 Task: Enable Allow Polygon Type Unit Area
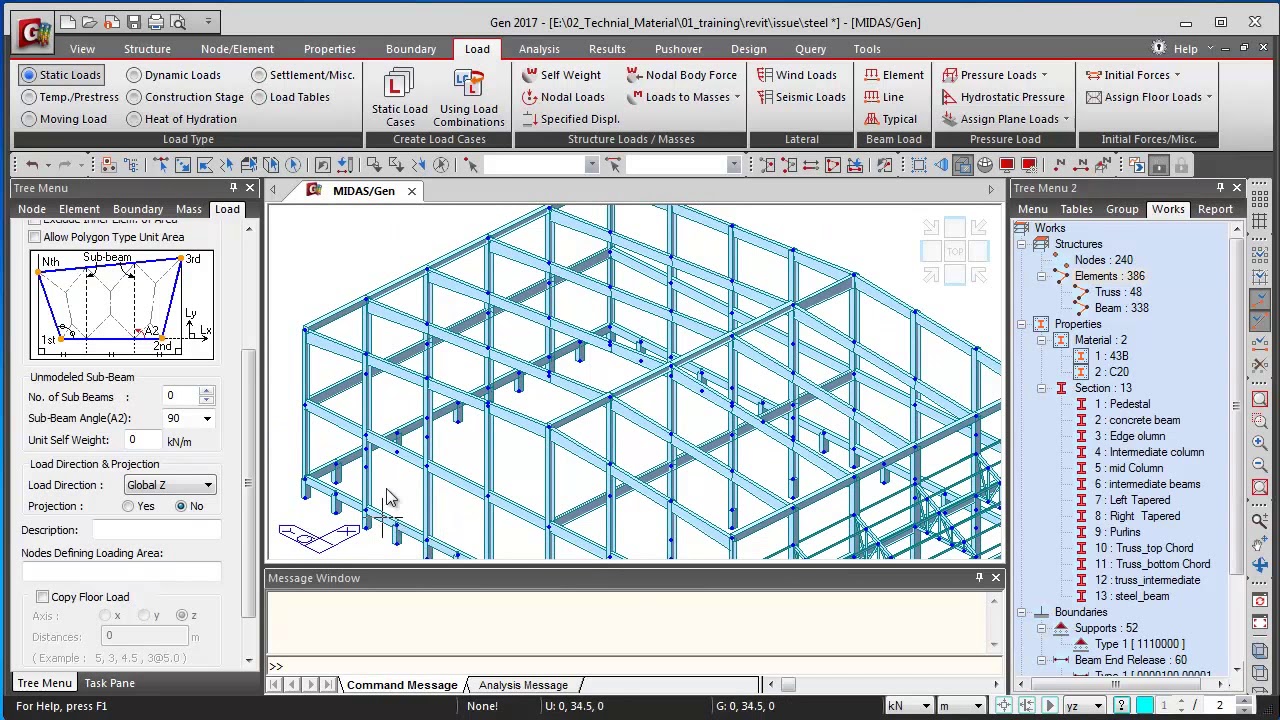(x=35, y=237)
